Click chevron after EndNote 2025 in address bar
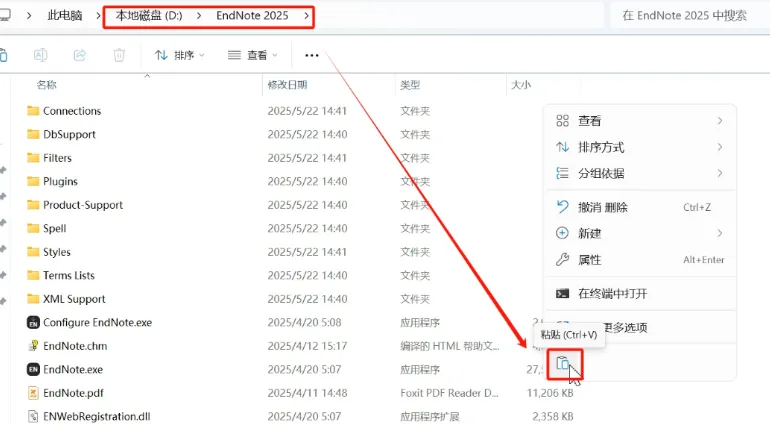 306,16
